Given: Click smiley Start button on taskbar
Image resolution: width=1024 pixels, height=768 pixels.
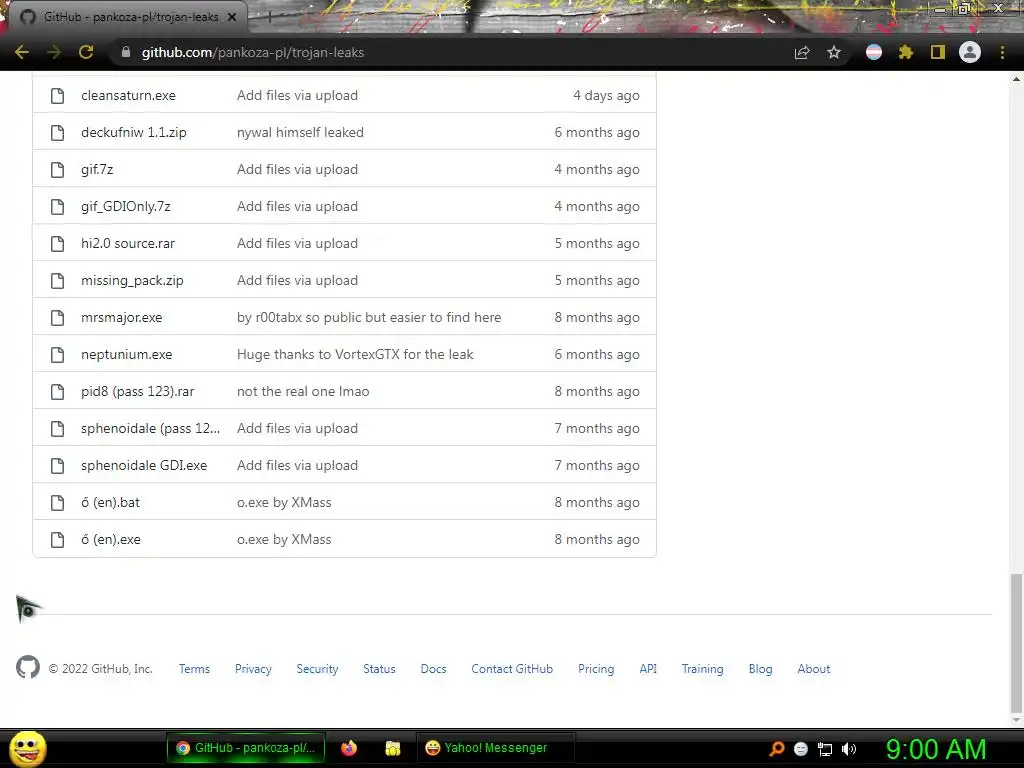Looking at the screenshot, I should [28, 748].
